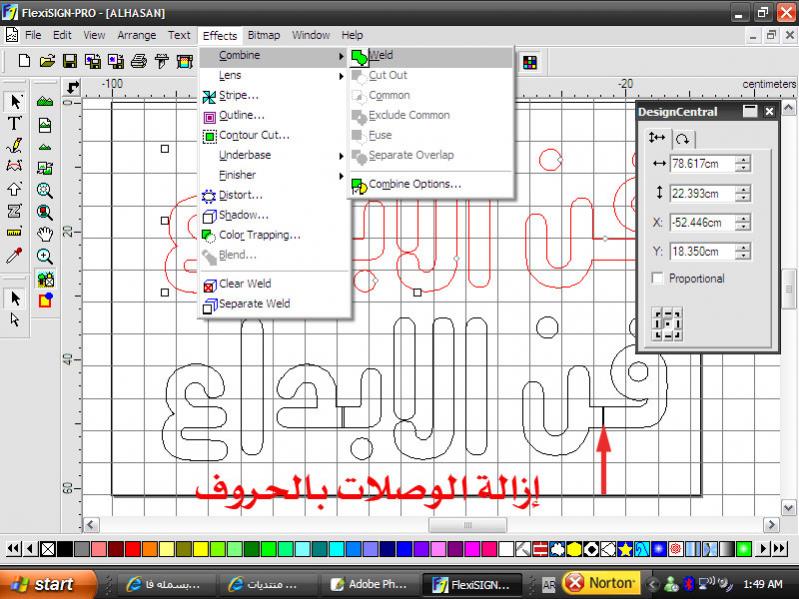Select the Text tool in toolbox
Viewport: 799px width, 599px height.
(15, 124)
